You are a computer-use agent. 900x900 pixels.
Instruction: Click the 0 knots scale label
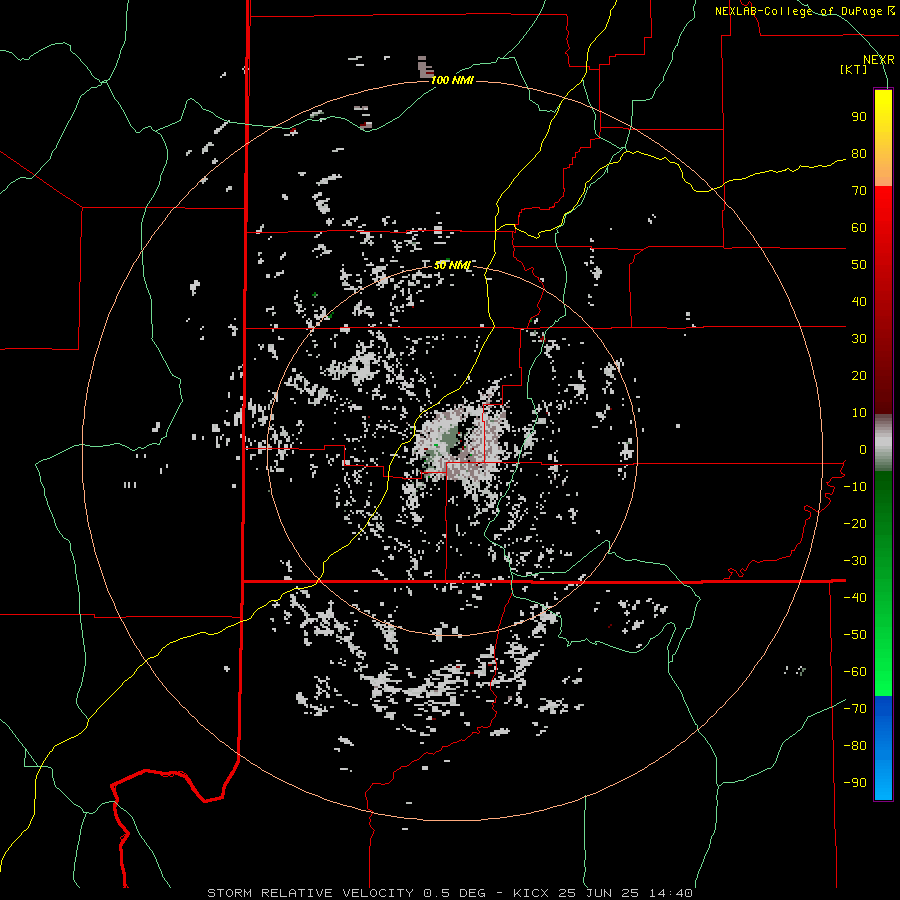(x=863, y=449)
